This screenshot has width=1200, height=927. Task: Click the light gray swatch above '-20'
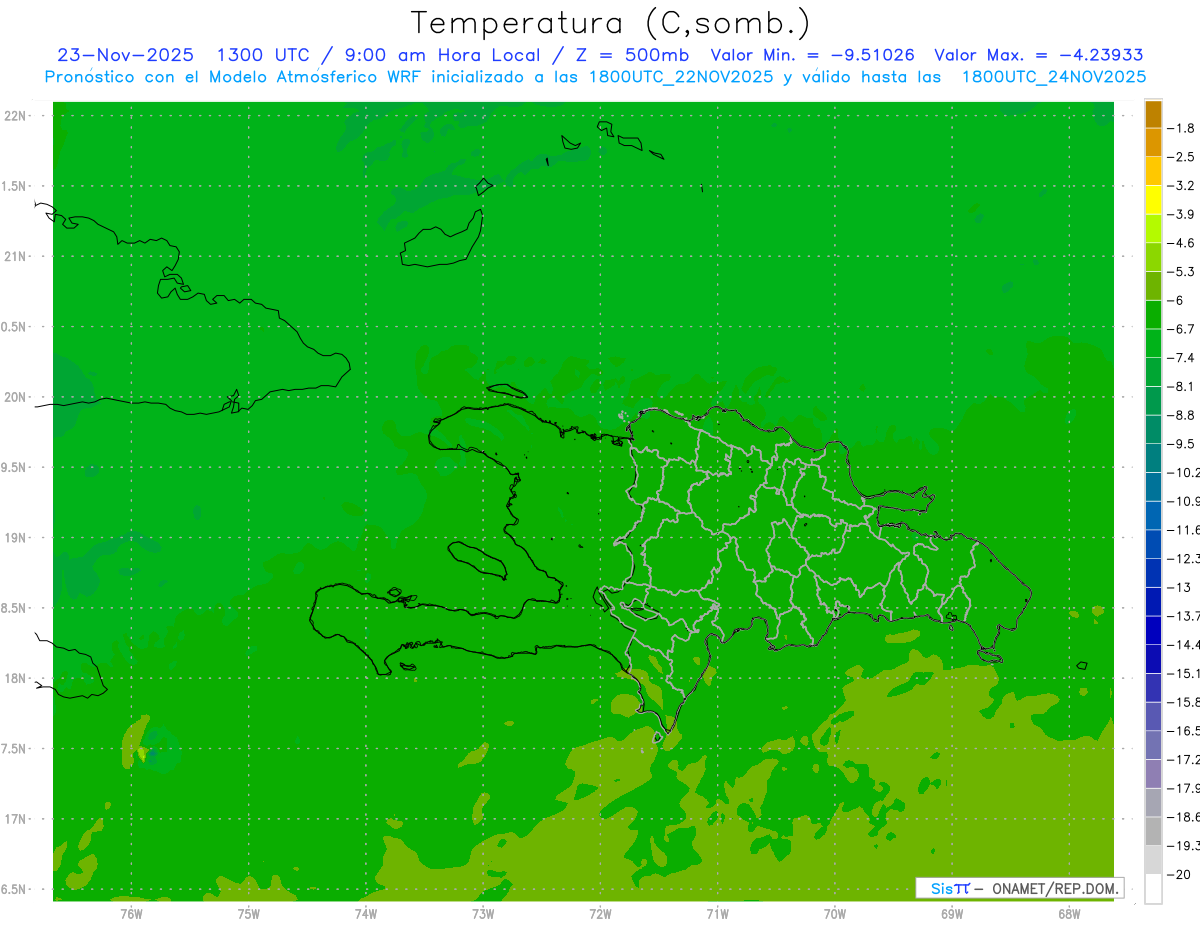click(x=1153, y=860)
